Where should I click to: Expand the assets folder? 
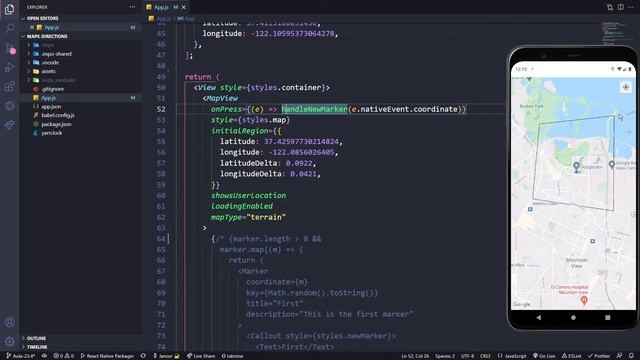[x=81, y=71]
